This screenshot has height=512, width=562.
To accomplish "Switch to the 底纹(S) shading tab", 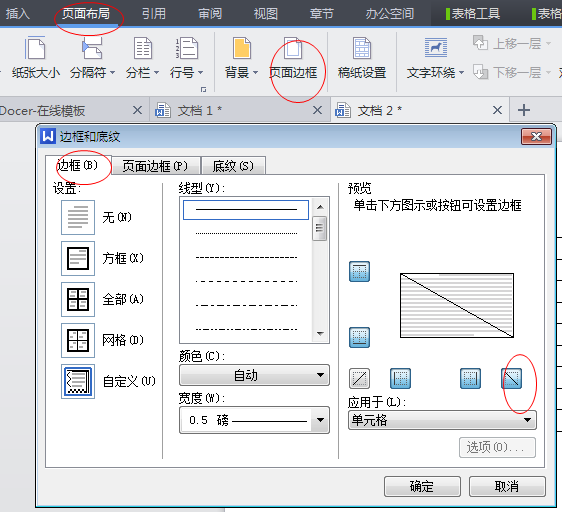I will click(x=233, y=166).
